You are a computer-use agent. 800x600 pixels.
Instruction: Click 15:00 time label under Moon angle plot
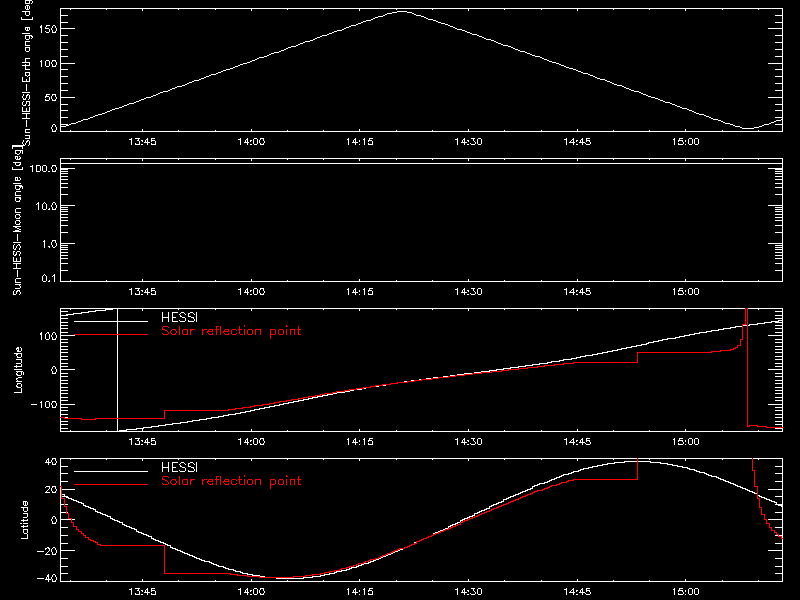[x=686, y=292]
